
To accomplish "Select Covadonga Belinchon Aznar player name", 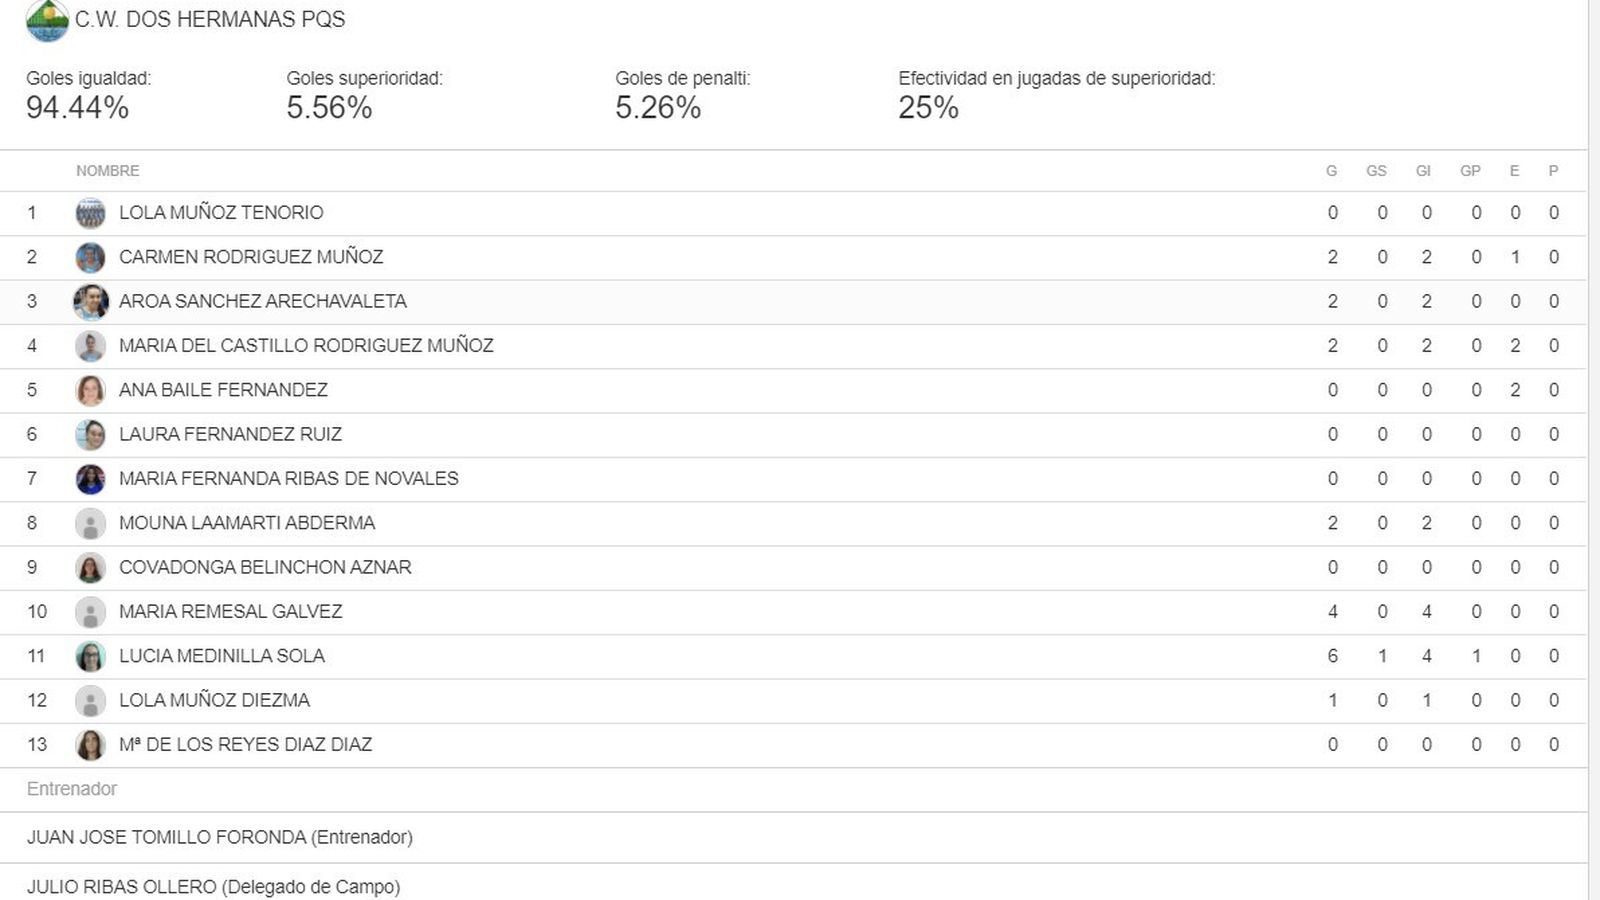I will [x=265, y=567].
